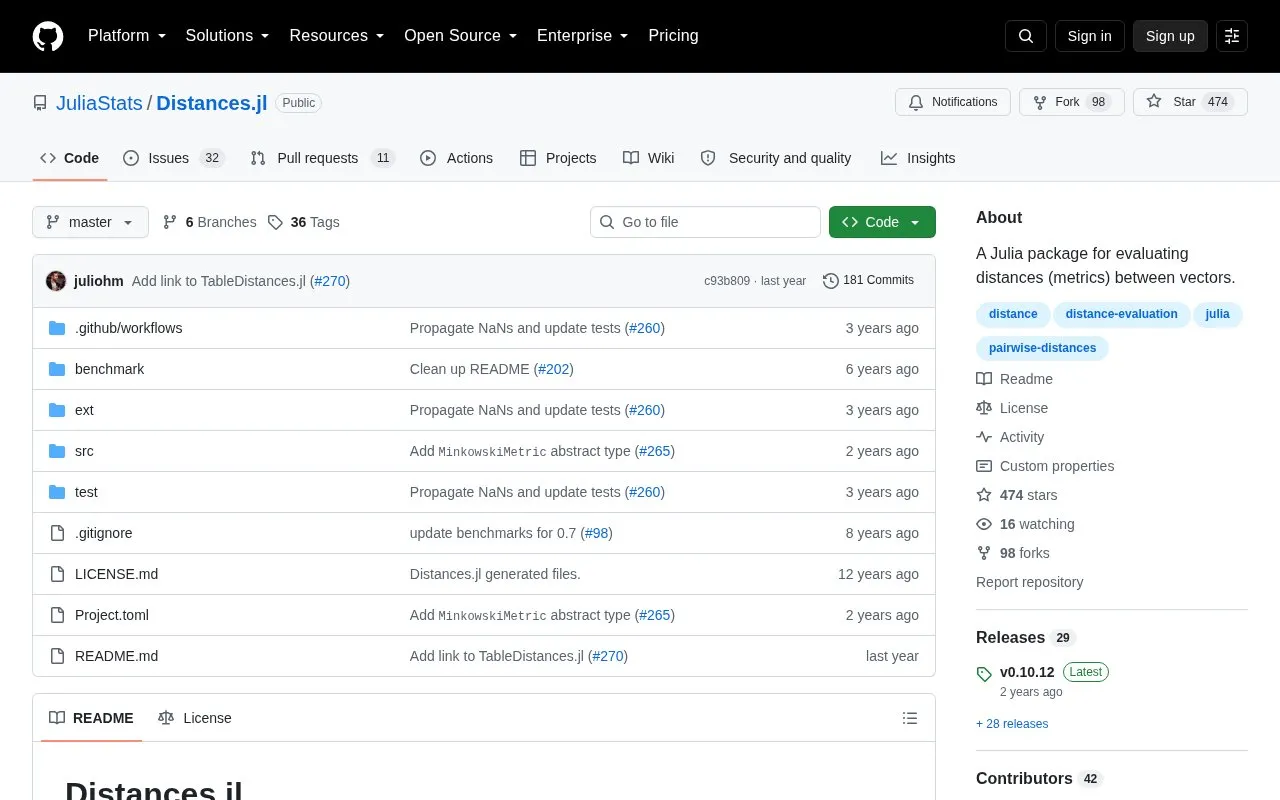
Task: Open the README outline list icon
Action: click(910, 718)
